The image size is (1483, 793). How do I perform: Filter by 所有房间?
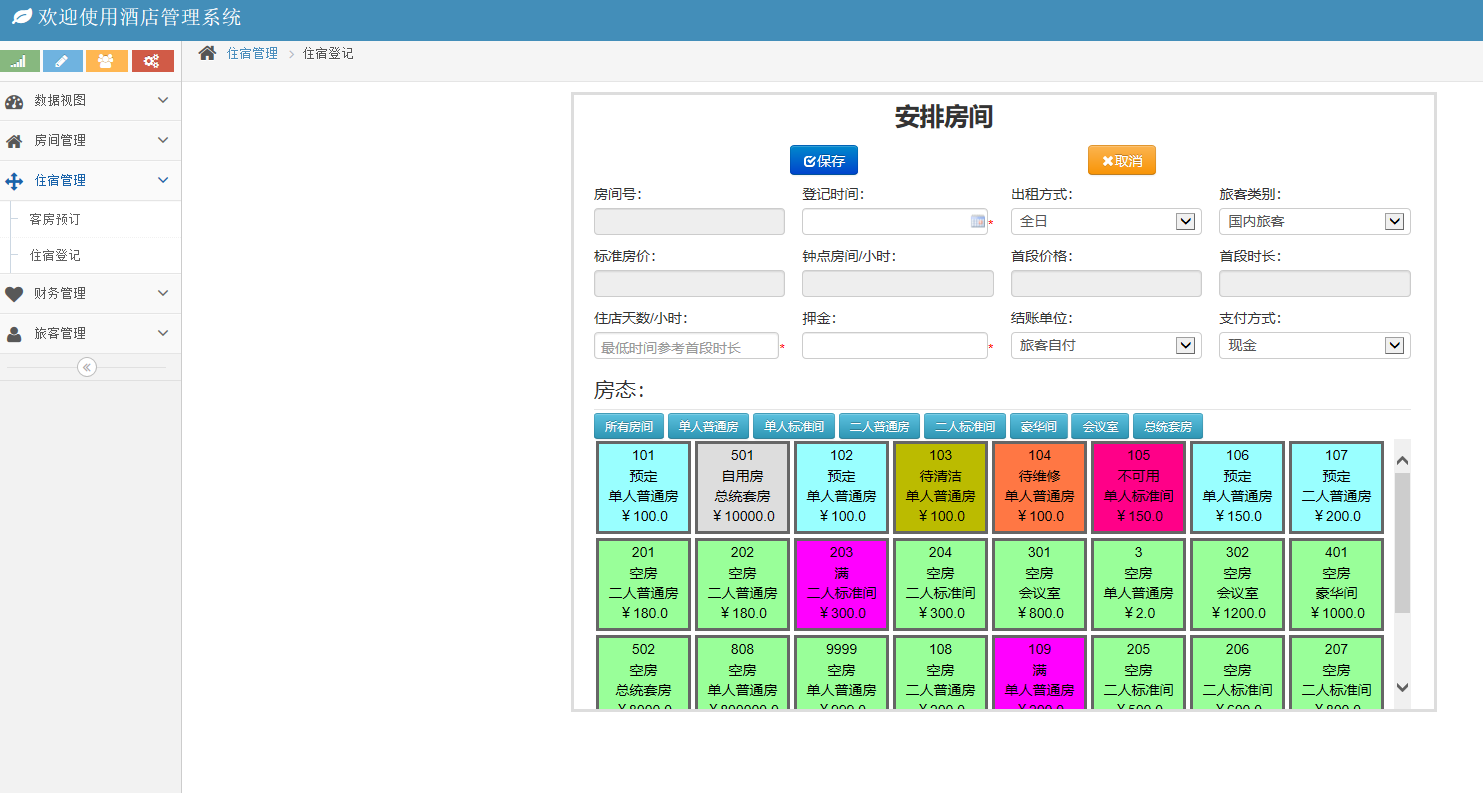629,426
